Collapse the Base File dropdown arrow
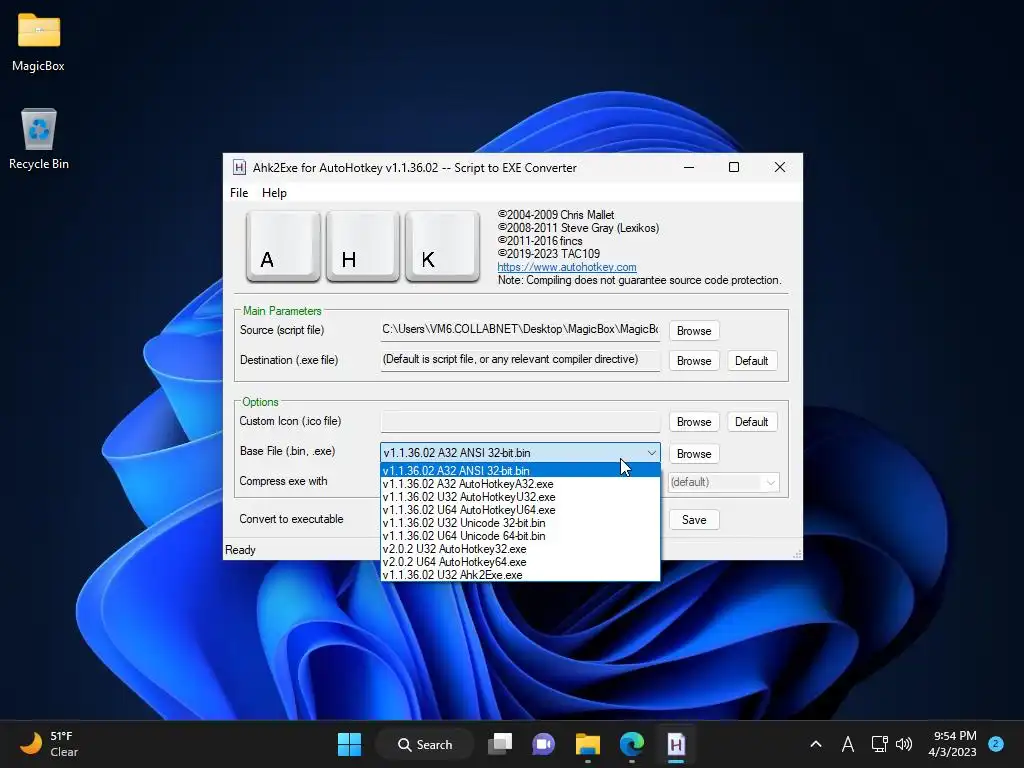The image size is (1024, 768). [651, 453]
